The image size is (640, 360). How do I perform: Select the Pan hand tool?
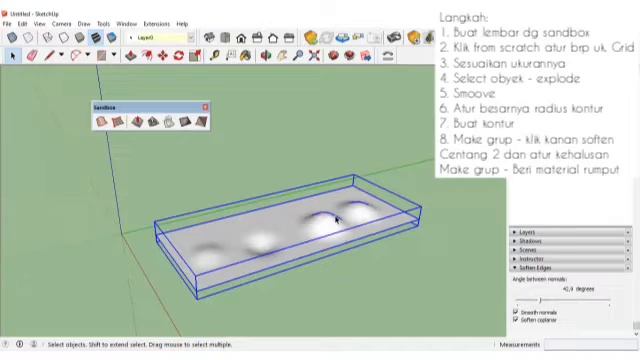tap(282, 56)
